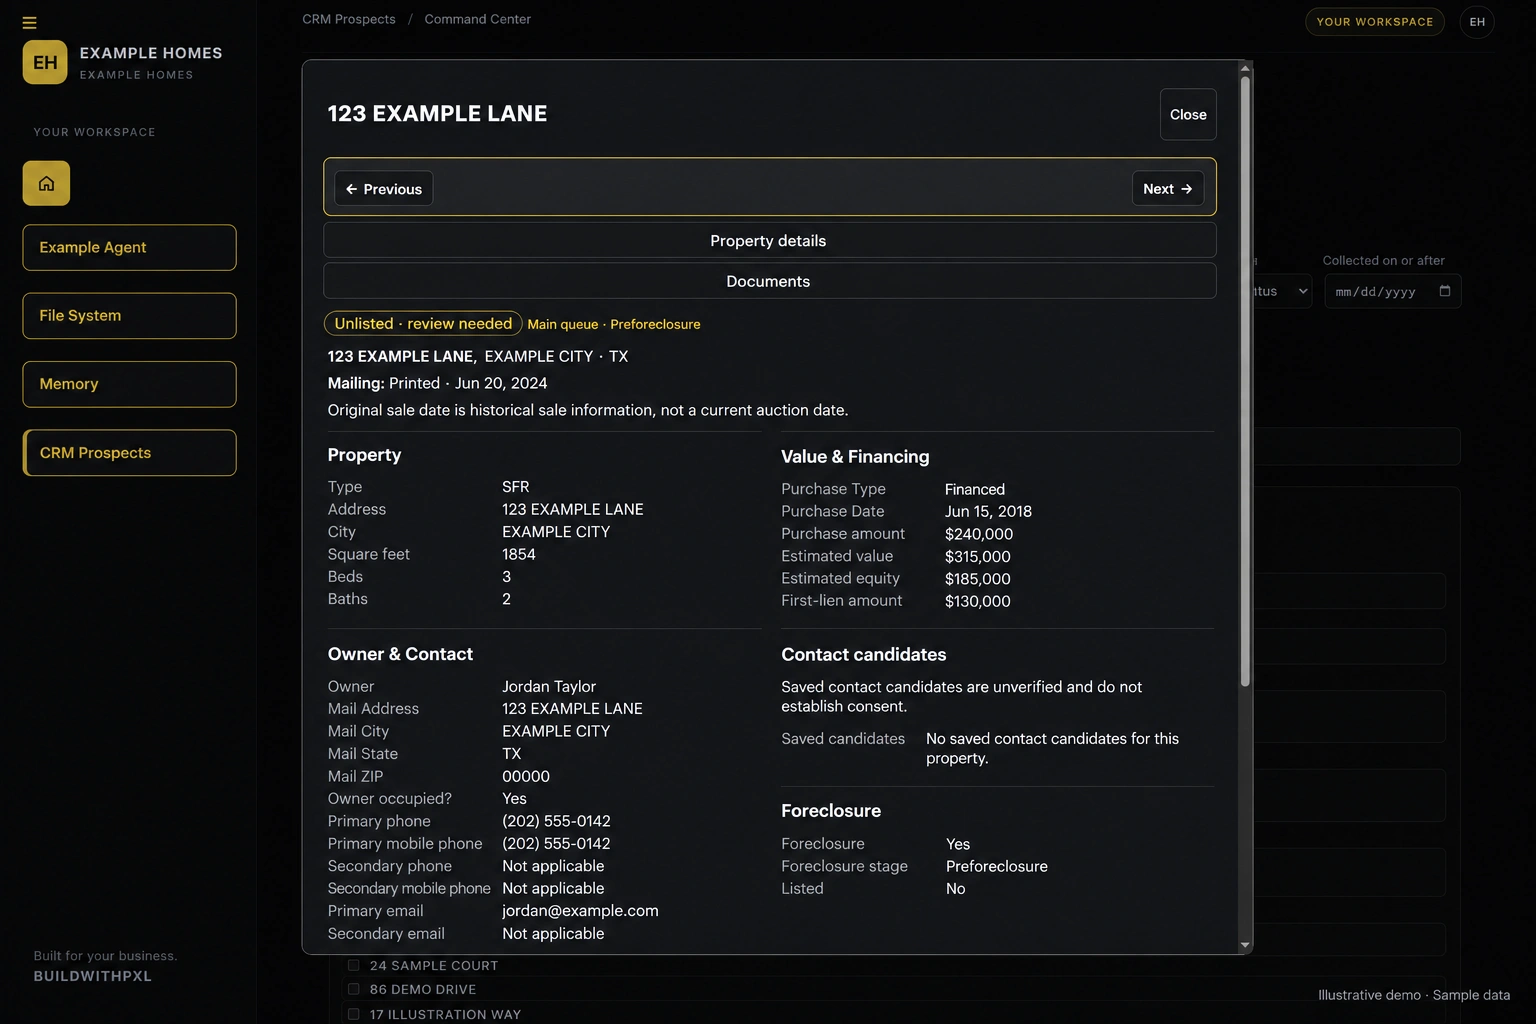
Task: Click the BUILDWITHPXL footer text
Action: [x=93, y=976]
